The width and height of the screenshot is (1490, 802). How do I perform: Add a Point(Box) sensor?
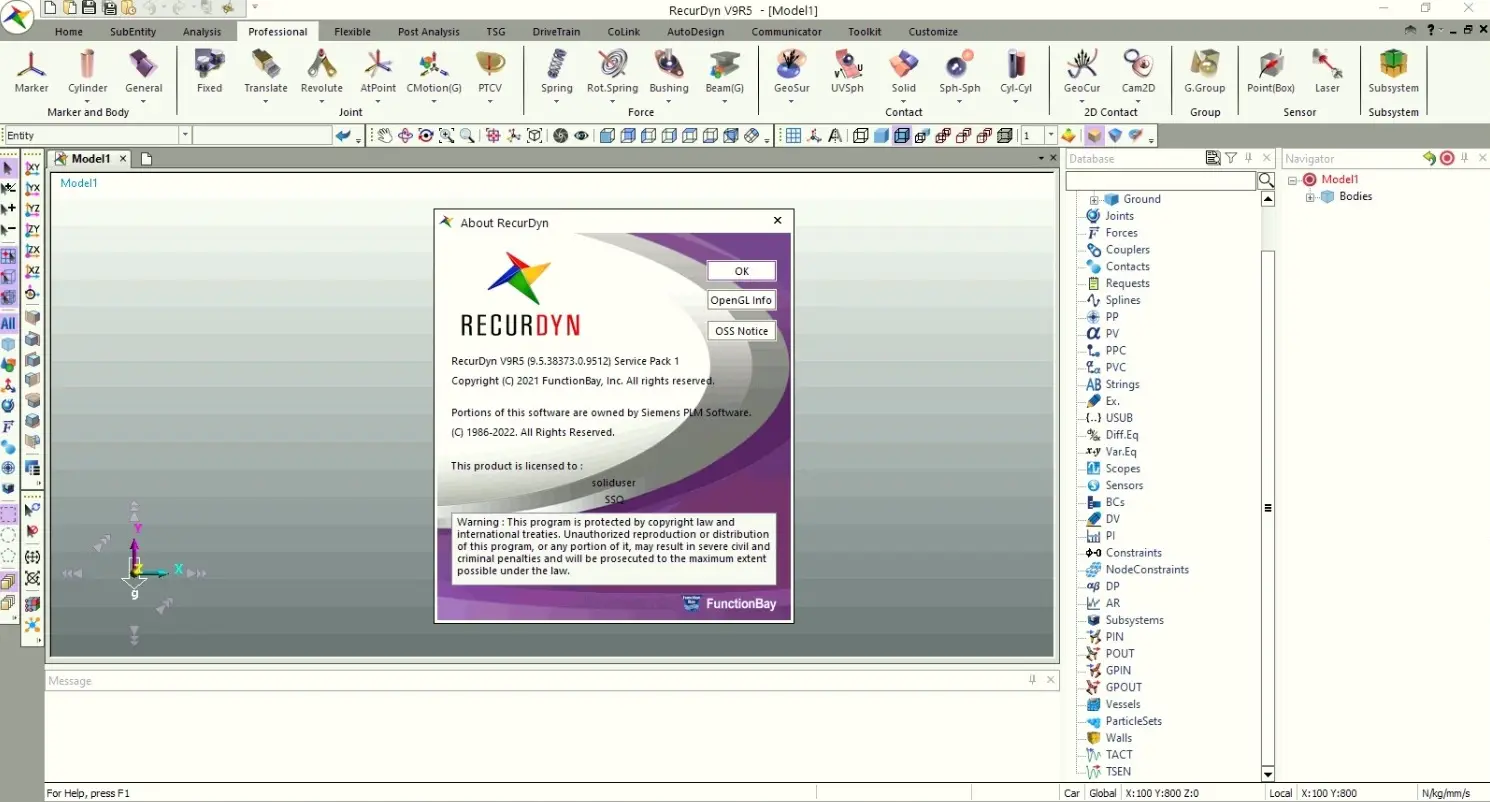click(1271, 71)
